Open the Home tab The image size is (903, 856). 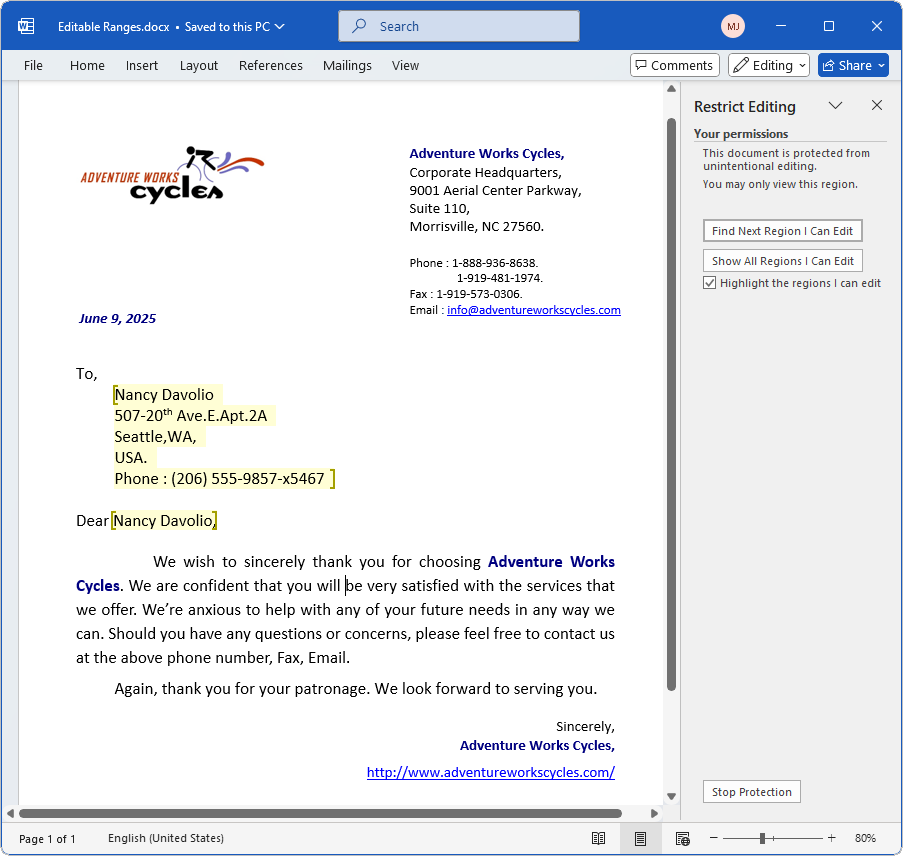(x=87, y=66)
